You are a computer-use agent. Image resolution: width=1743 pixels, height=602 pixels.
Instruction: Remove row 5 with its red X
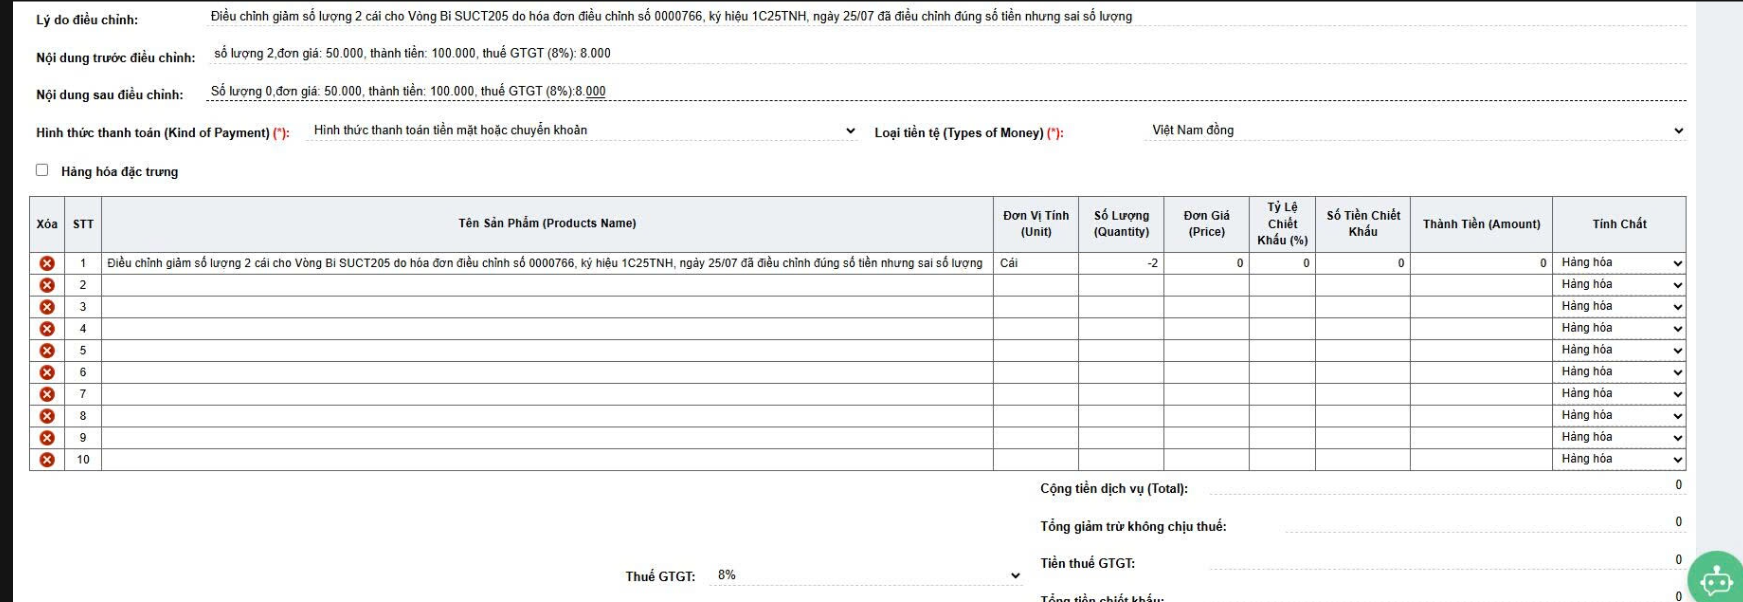coord(47,351)
